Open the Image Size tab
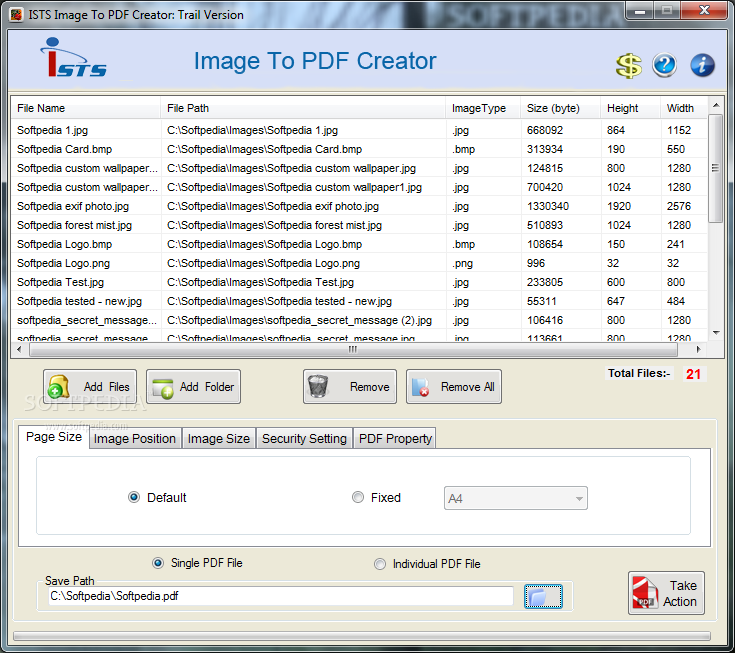The image size is (735, 653). click(218, 439)
